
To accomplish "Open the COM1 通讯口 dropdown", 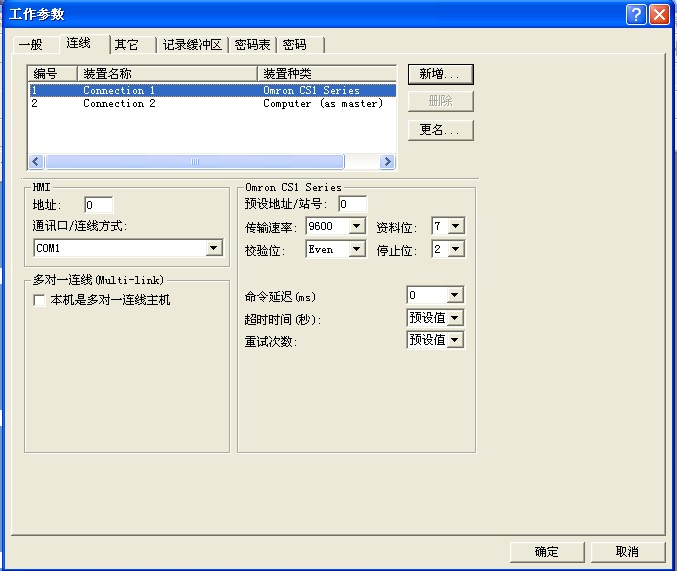I will (213, 248).
